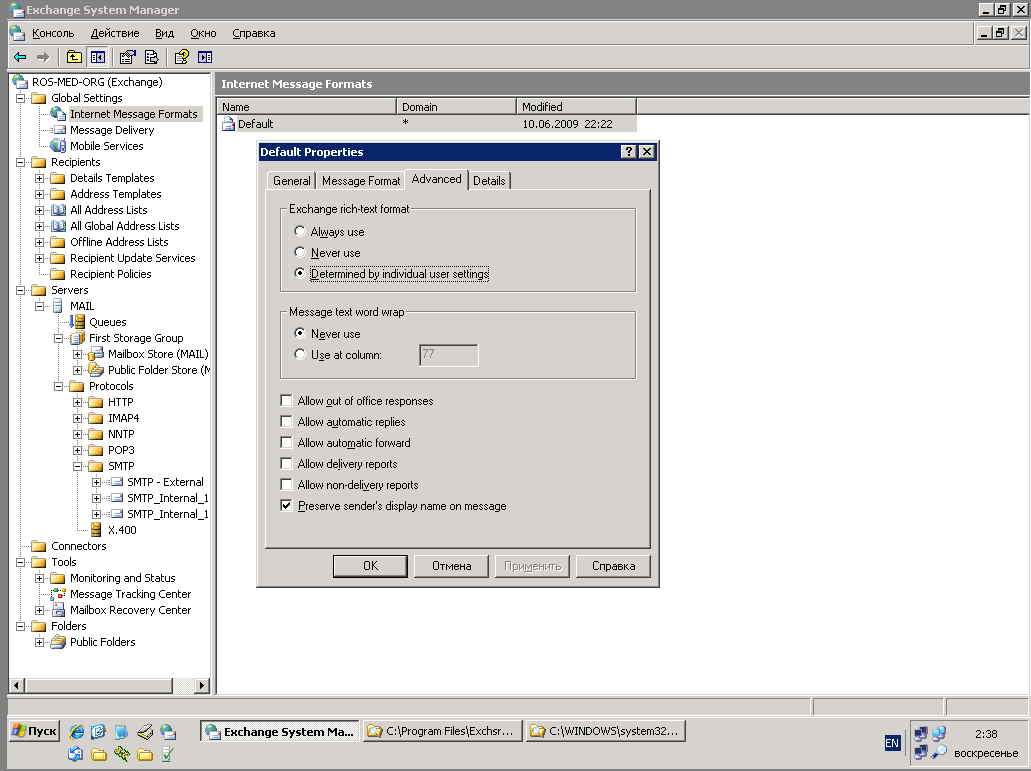
Task: Select the Message Delivery node icon
Action: [59, 130]
